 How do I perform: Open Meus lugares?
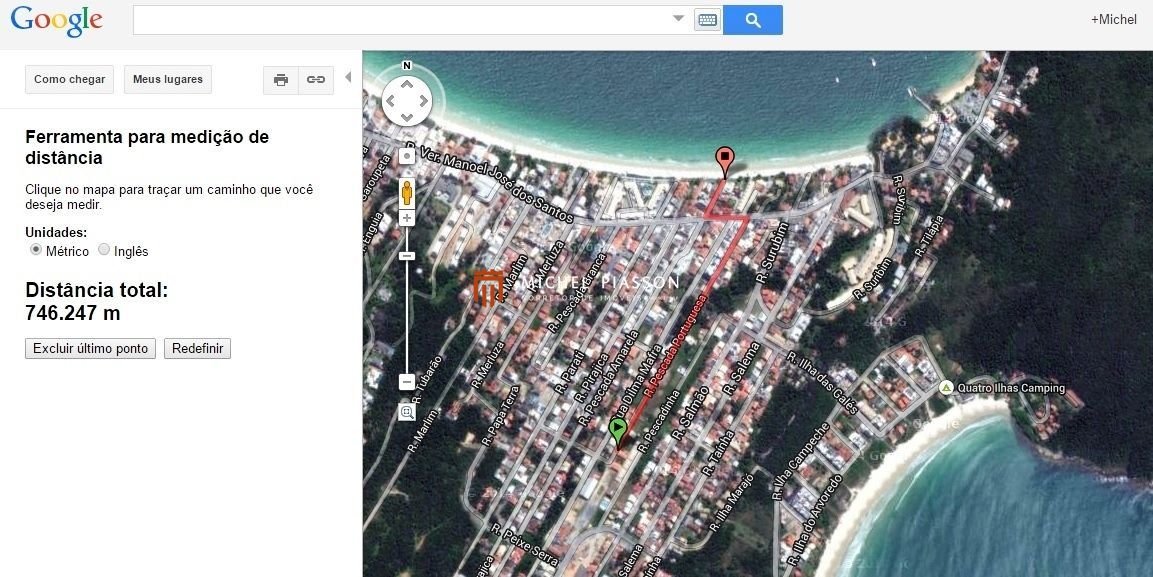[x=167, y=80]
